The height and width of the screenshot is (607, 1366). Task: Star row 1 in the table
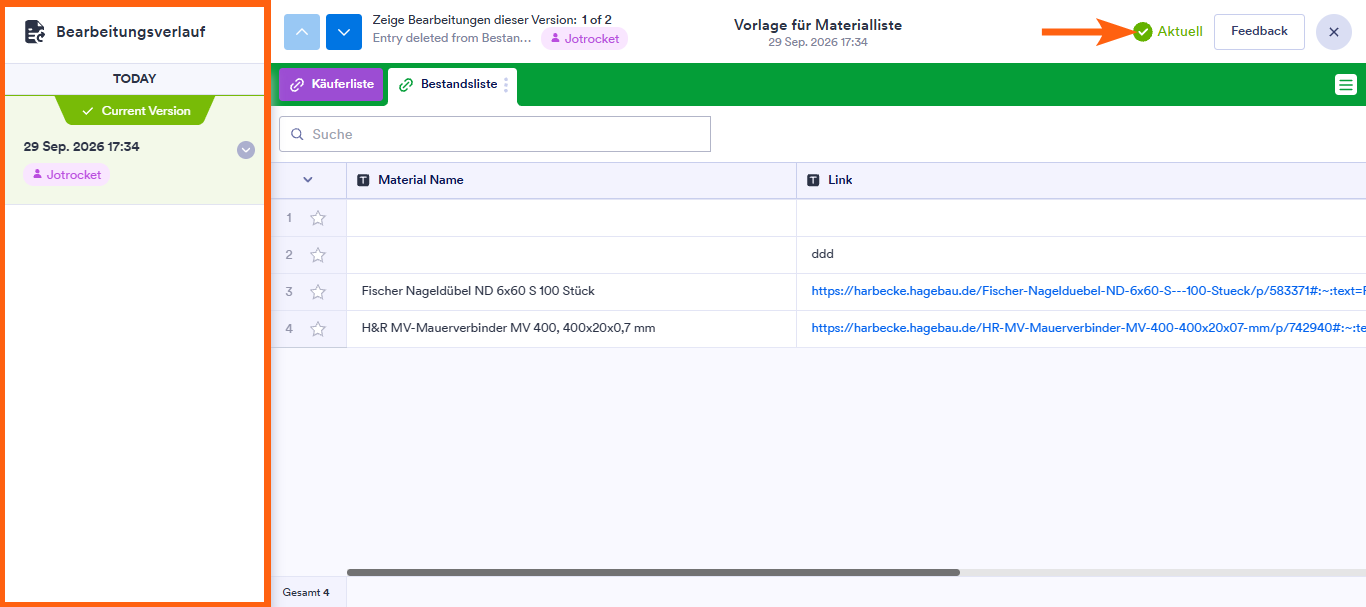[318, 218]
